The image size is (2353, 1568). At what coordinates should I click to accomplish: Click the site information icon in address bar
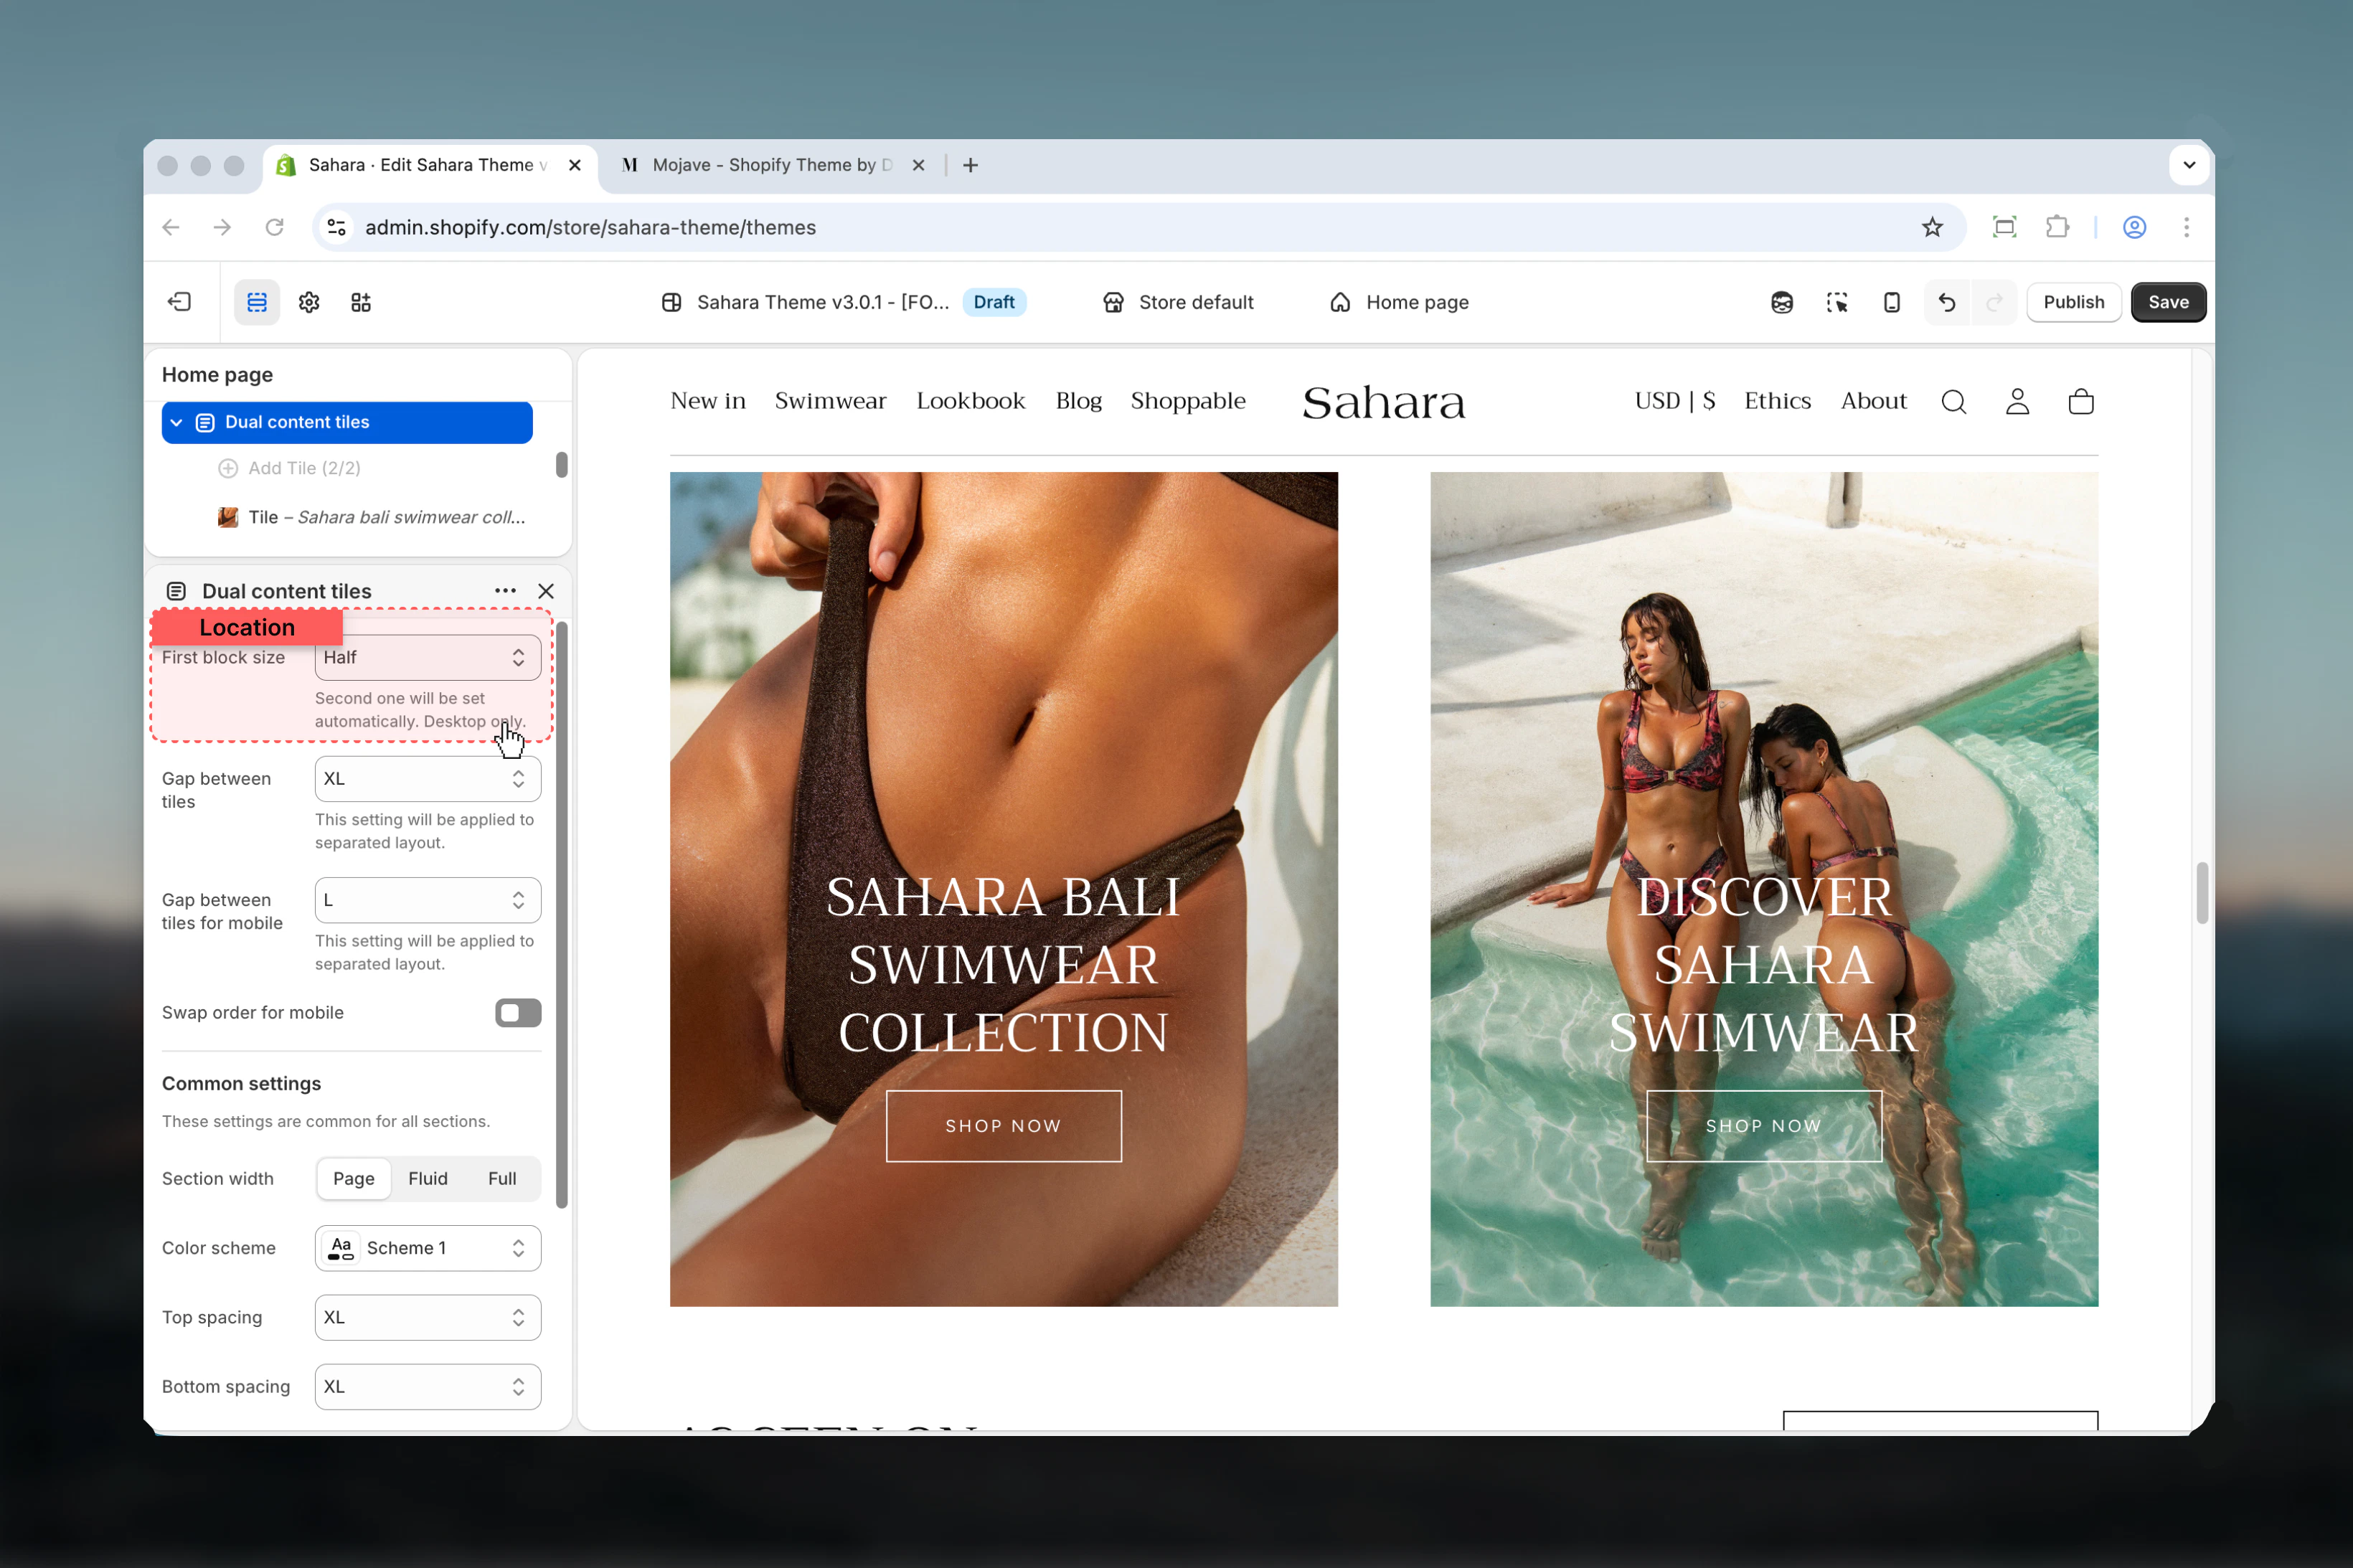click(337, 227)
